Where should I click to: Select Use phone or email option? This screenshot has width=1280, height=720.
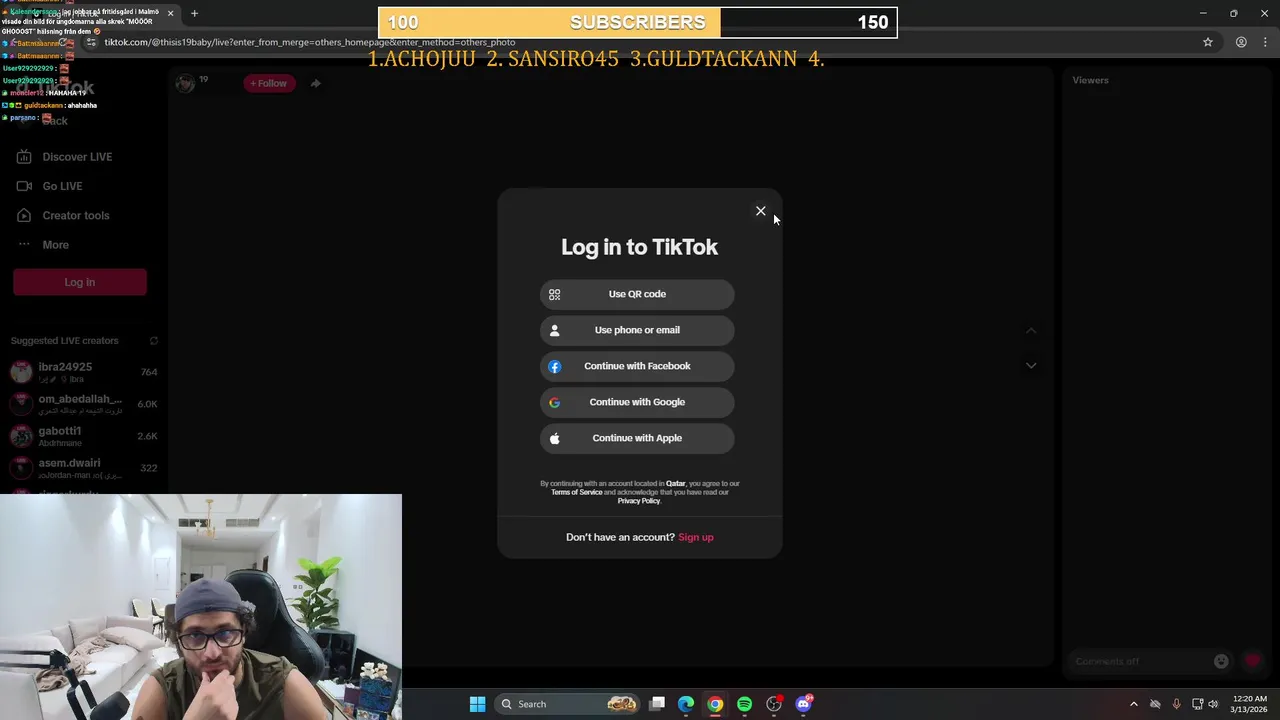coord(637,330)
